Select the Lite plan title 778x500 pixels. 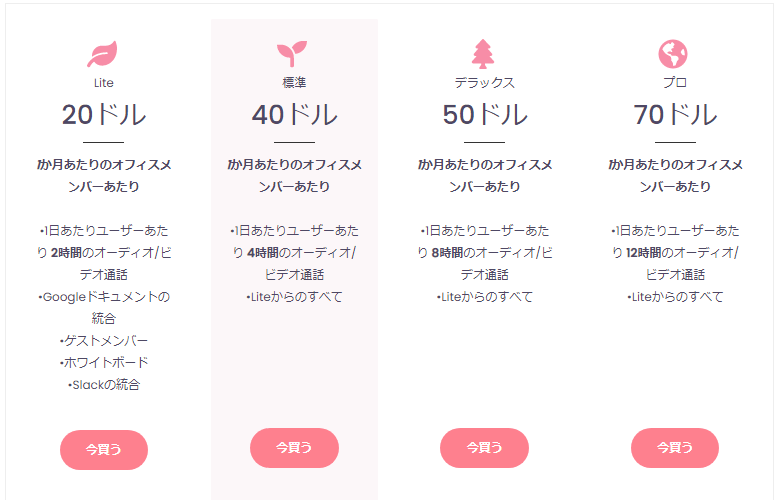104,83
